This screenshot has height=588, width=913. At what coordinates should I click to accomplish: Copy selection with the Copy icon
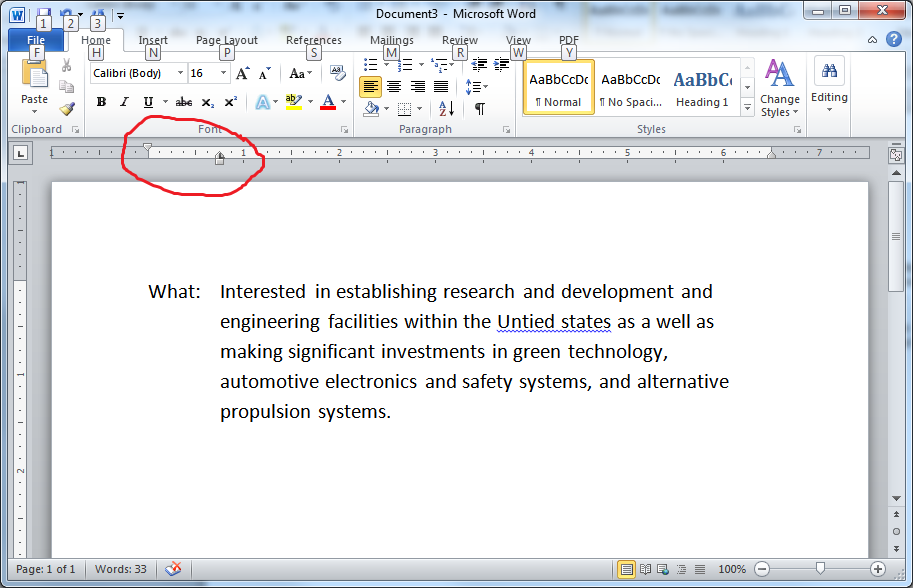coord(67,87)
